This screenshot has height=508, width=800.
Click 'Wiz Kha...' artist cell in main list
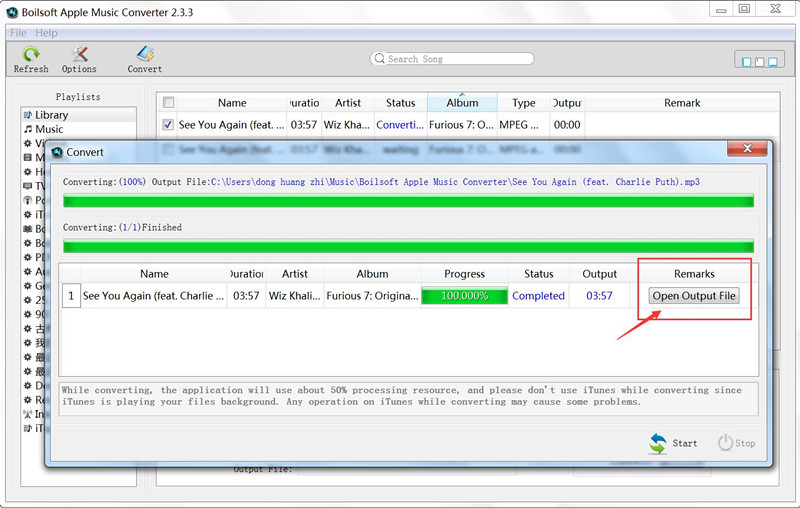[x=347, y=124]
